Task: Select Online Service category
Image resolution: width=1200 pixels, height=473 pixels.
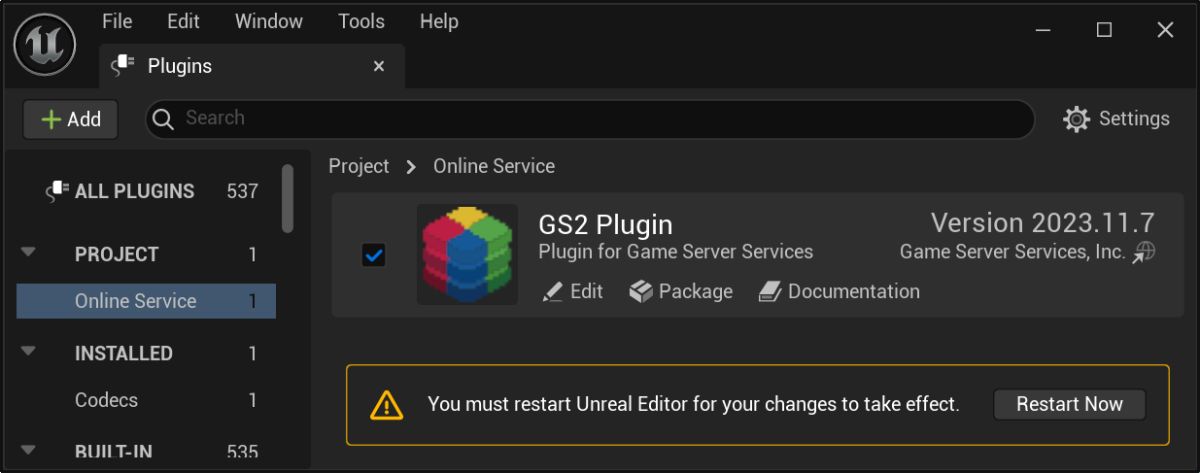Action: click(146, 301)
